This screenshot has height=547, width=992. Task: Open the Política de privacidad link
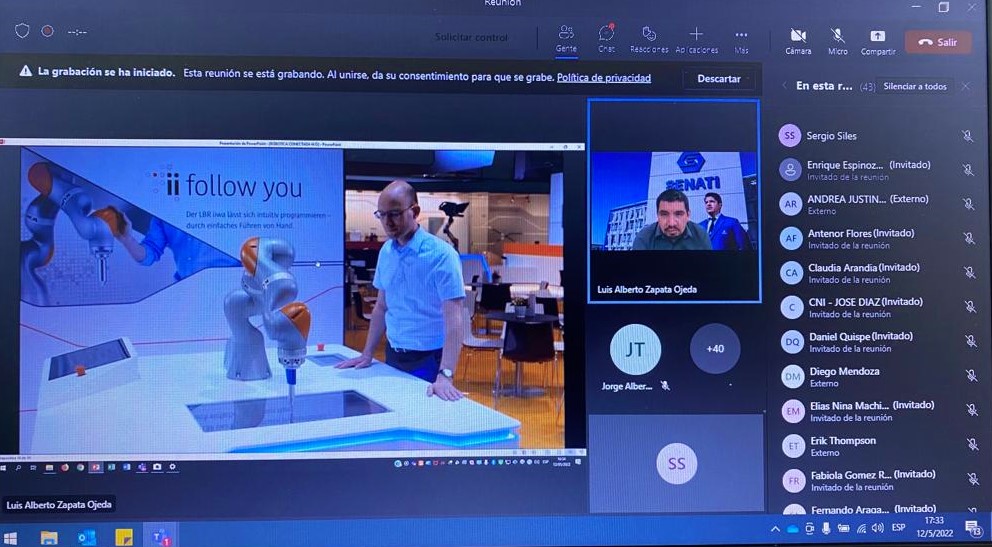[603, 78]
